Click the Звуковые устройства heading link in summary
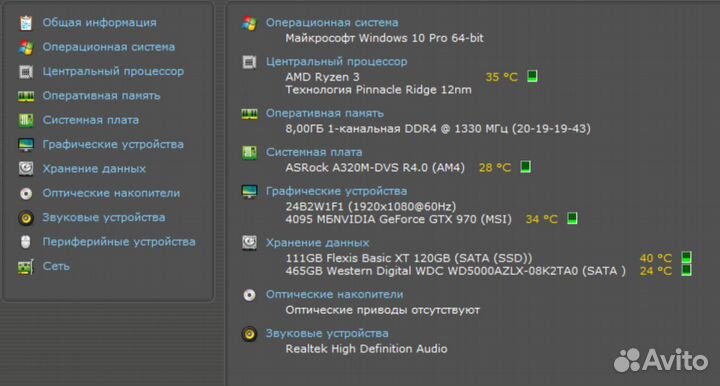 (327, 334)
